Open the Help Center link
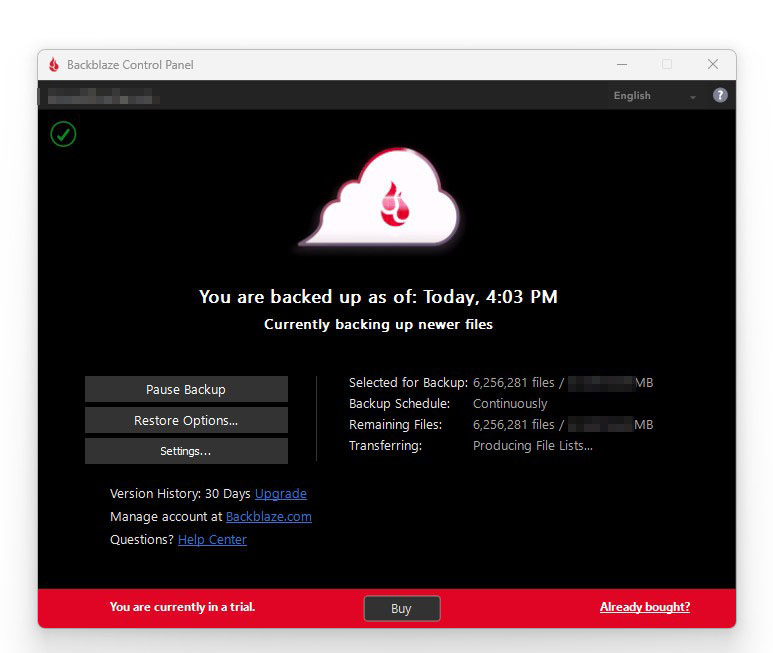 [212, 539]
